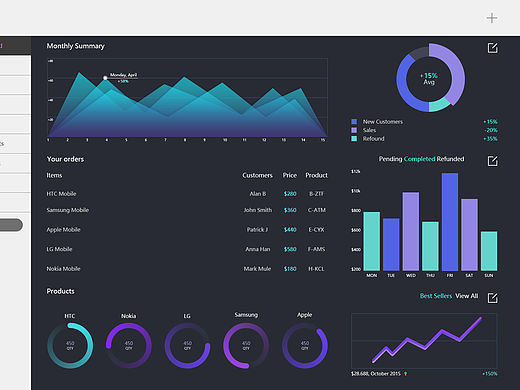
Task: Click the Monday, April data point marker
Action: pos(105,78)
